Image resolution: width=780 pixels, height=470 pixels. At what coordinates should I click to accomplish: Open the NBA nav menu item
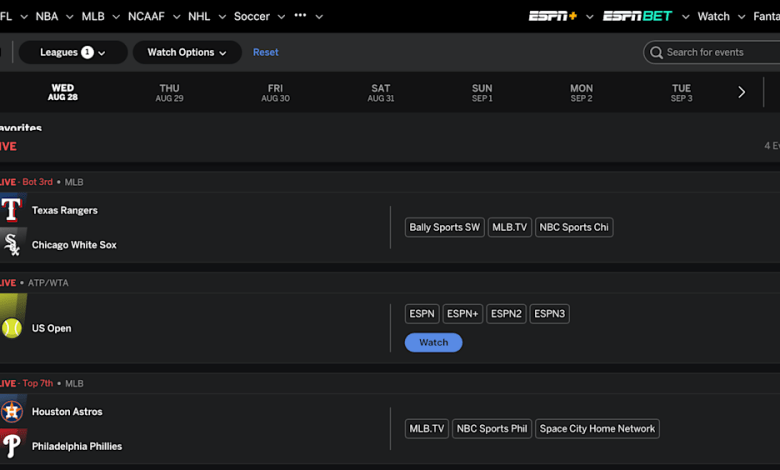pos(47,16)
